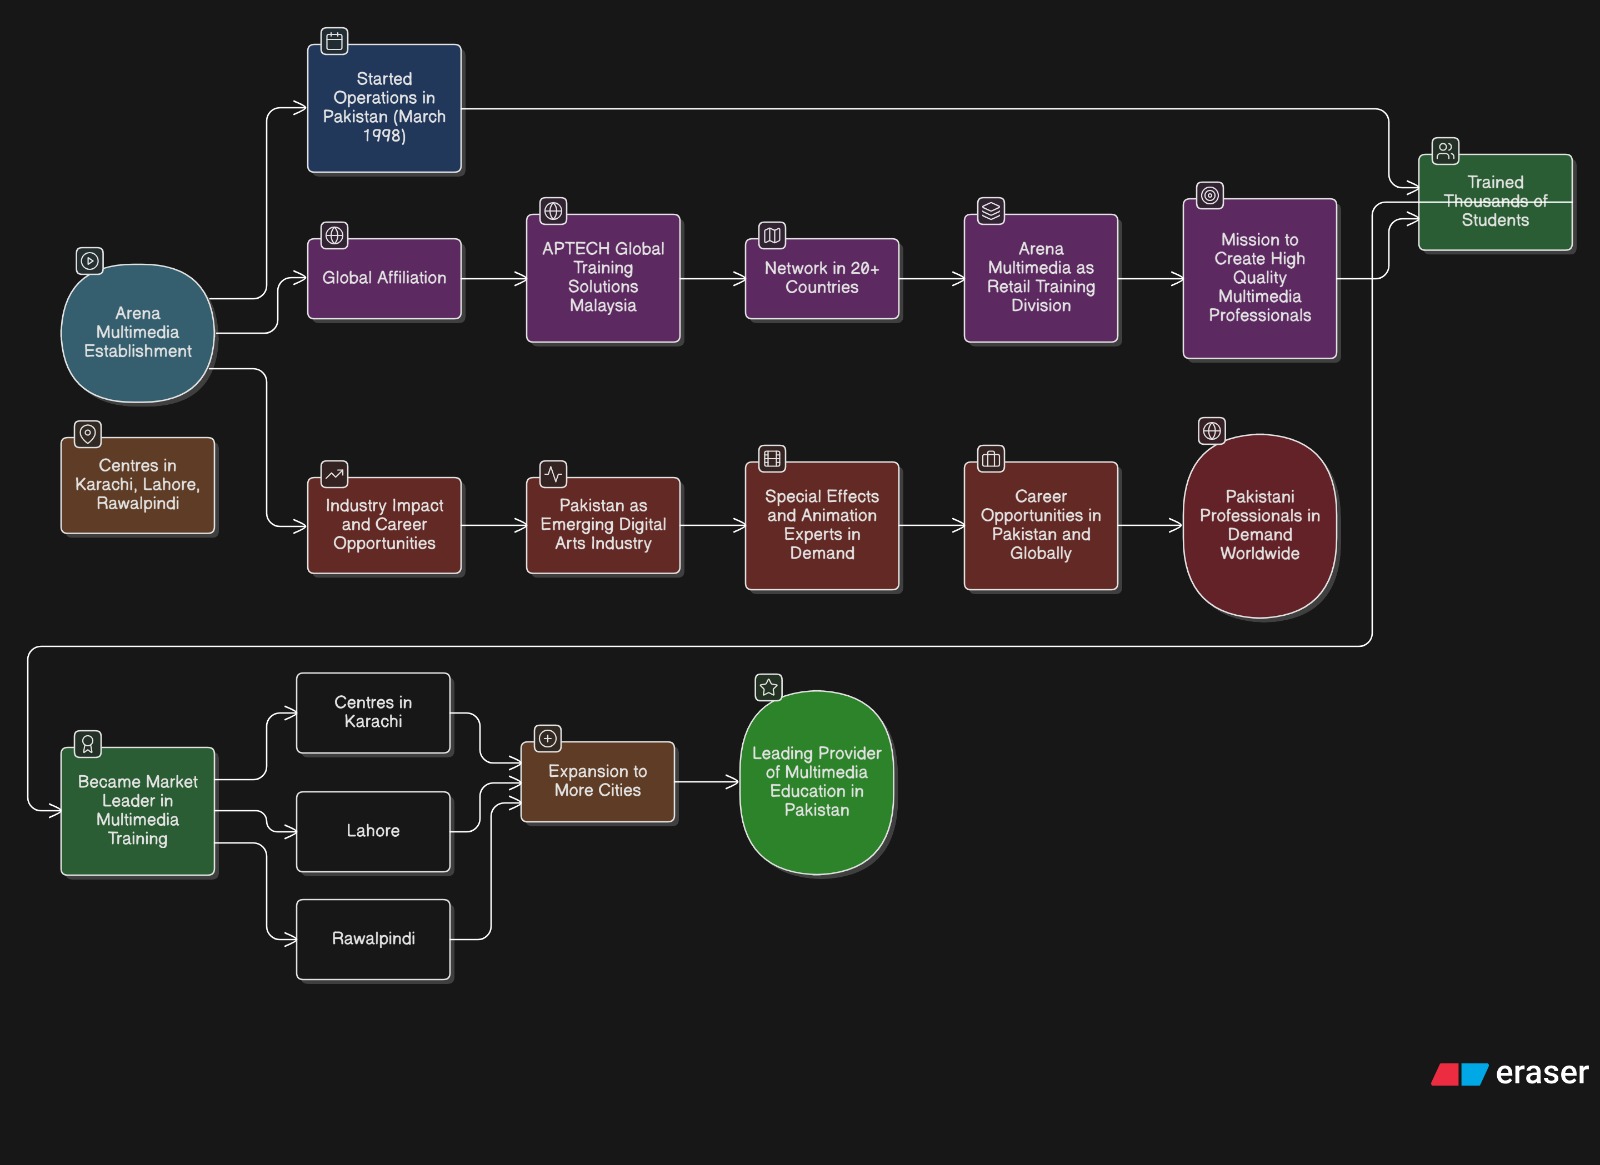Screen dimensions: 1600x1165
Task: Click the award ribbon icon on Became Market Leader
Action: (88, 744)
